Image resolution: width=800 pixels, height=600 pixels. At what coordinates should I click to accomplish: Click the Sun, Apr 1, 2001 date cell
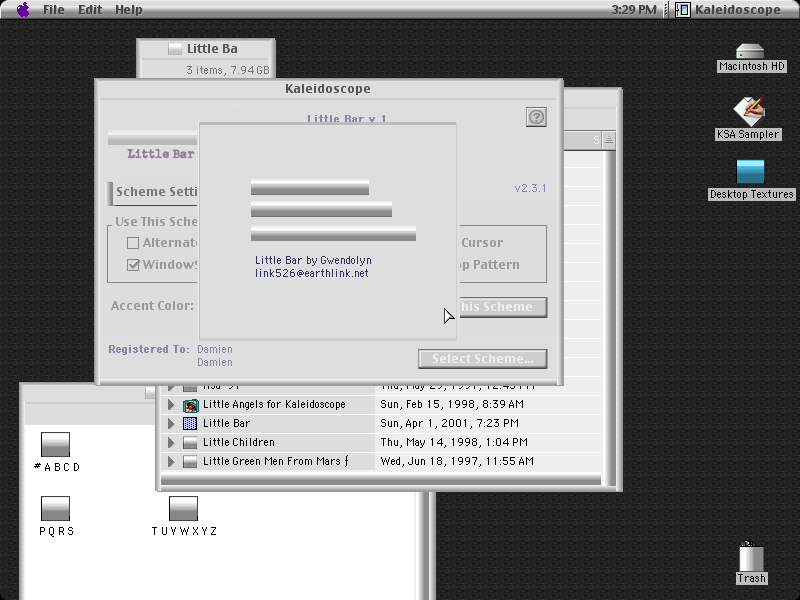449,423
